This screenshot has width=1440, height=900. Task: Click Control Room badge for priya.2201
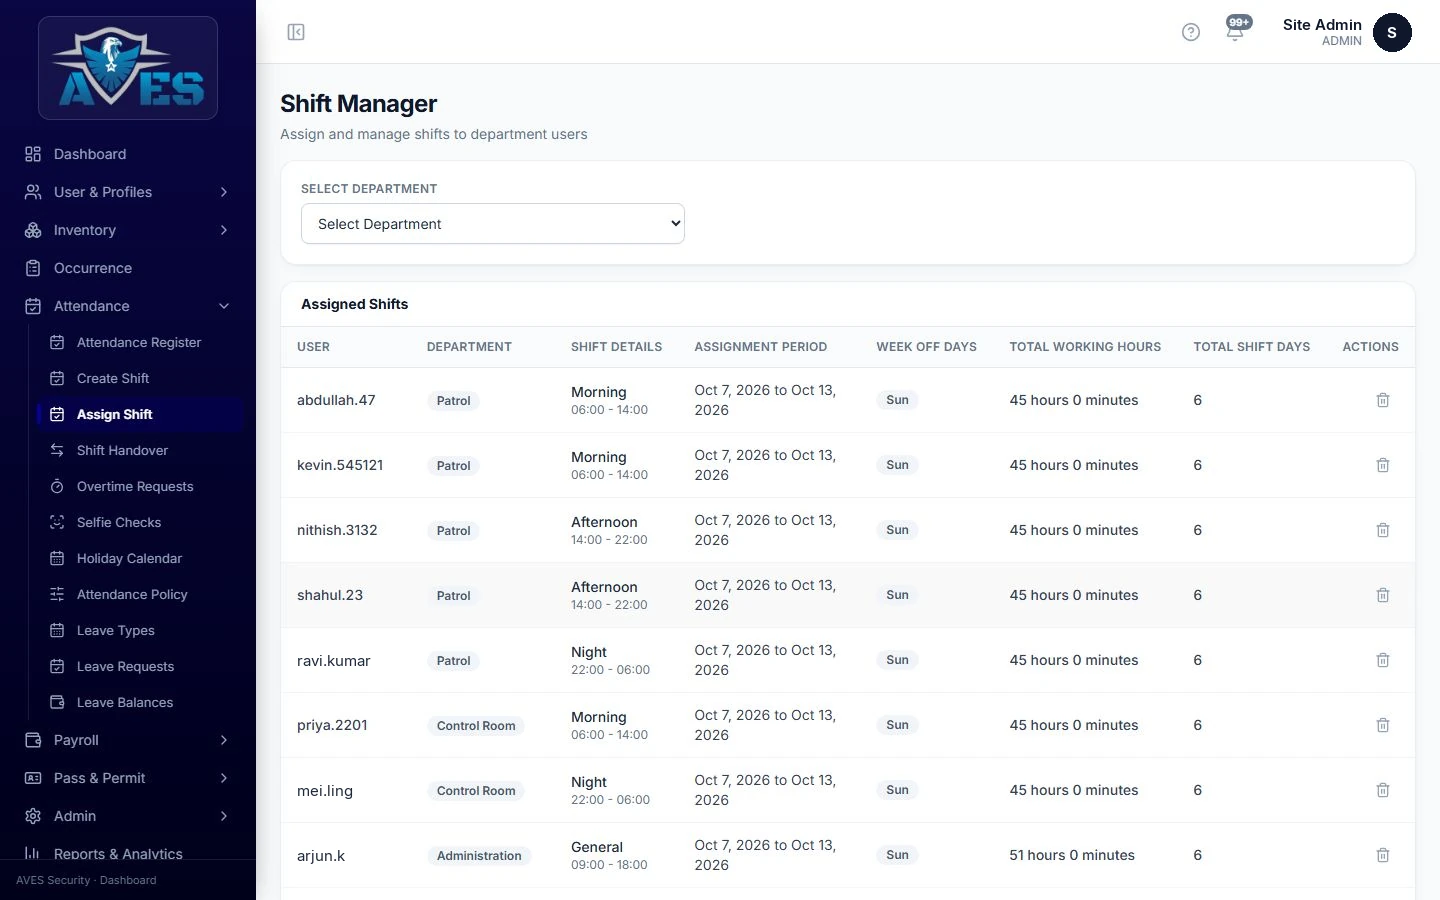click(476, 726)
